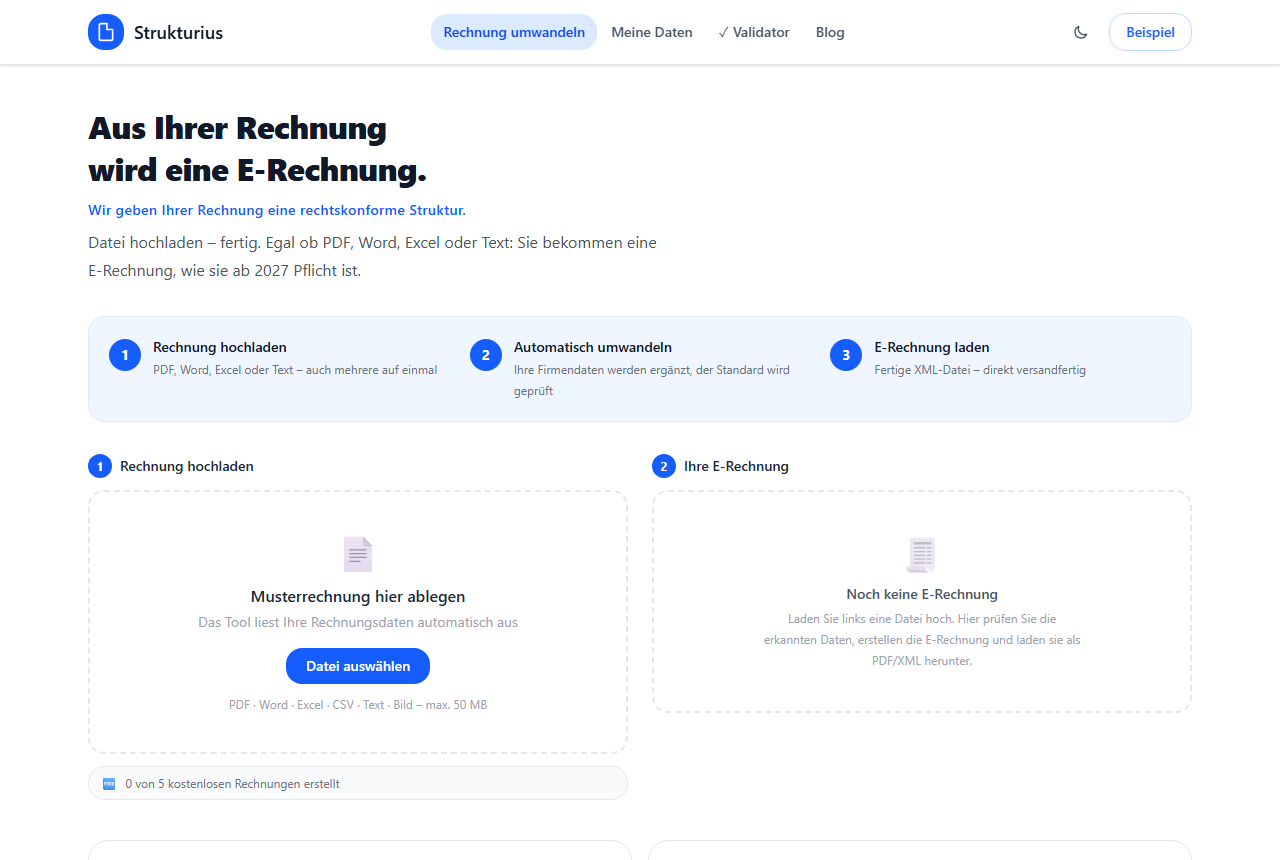Click the receipt icon in E-Rechnung panel
1280x860 pixels.
921,554
